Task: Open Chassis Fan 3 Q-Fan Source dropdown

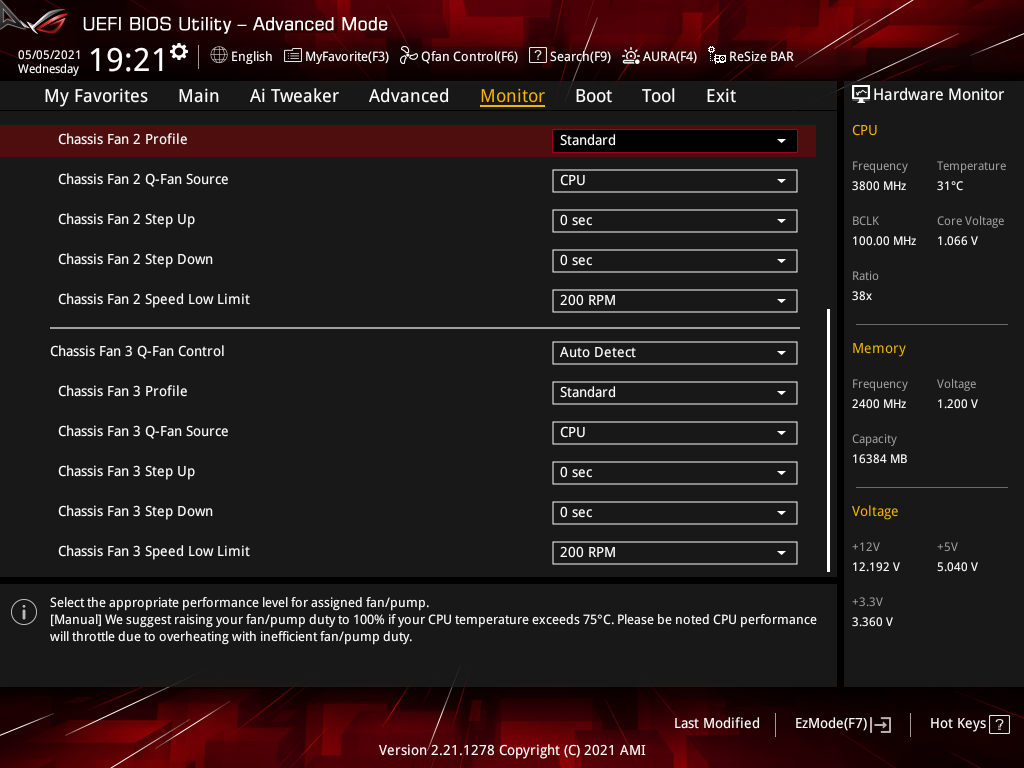Action: [674, 432]
